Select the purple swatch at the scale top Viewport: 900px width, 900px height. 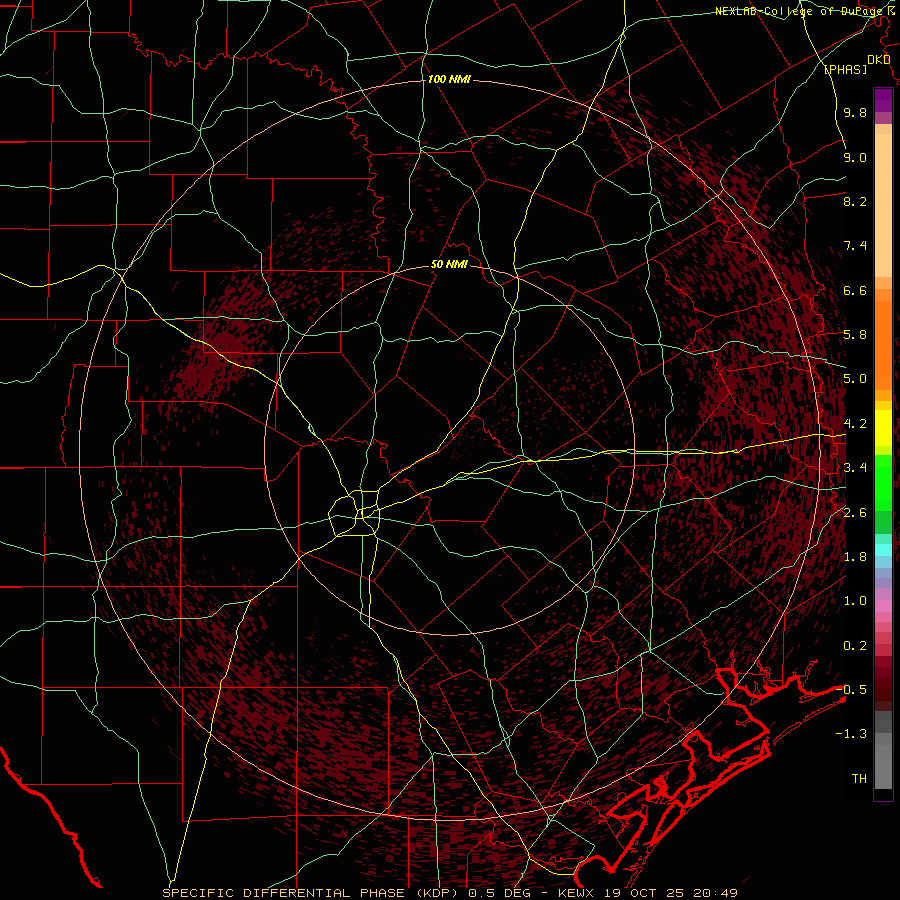point(883,100)
